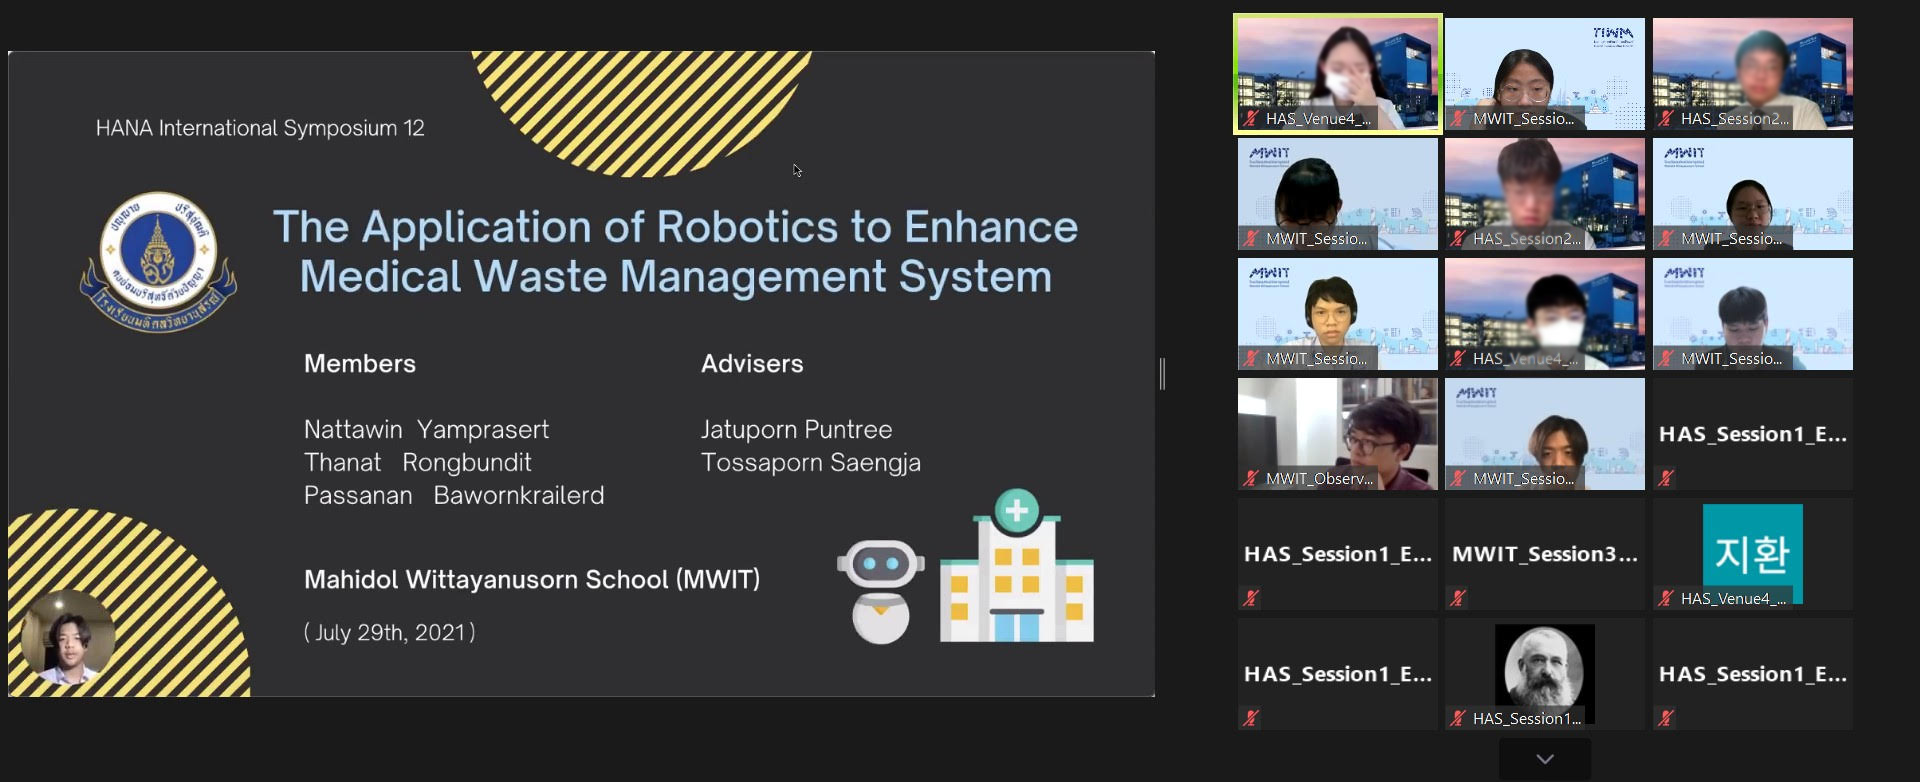This screenshot has height=782, width=1920.
Task: Click adviser name 'Jatuporn Puntree'
Action: point(797,430)
